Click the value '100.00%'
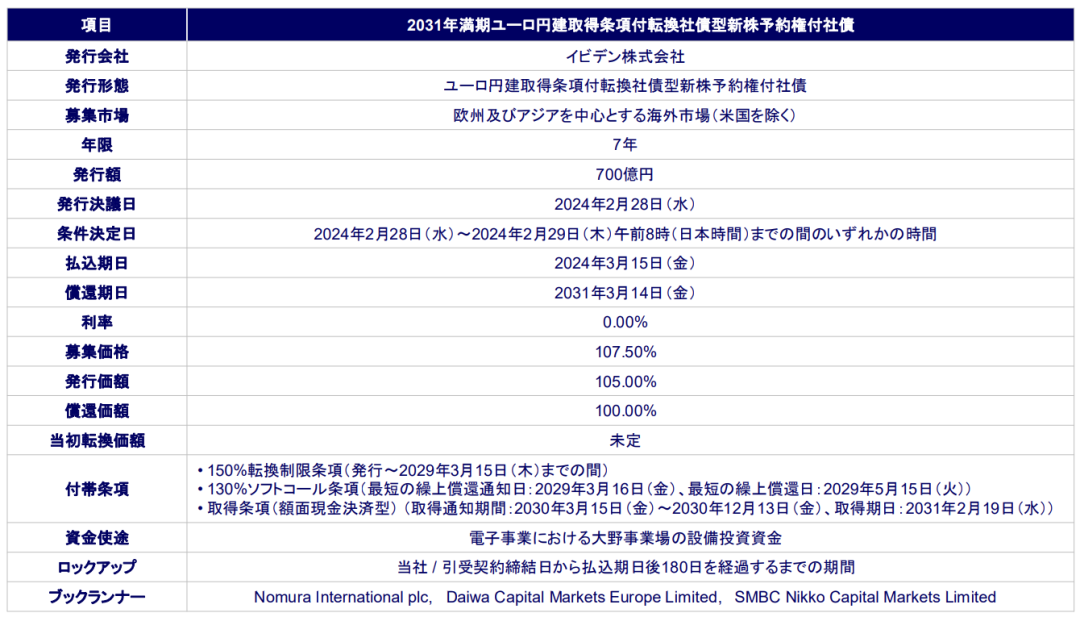The width and height of the screenshot is (1080, 617). (625, 411)
